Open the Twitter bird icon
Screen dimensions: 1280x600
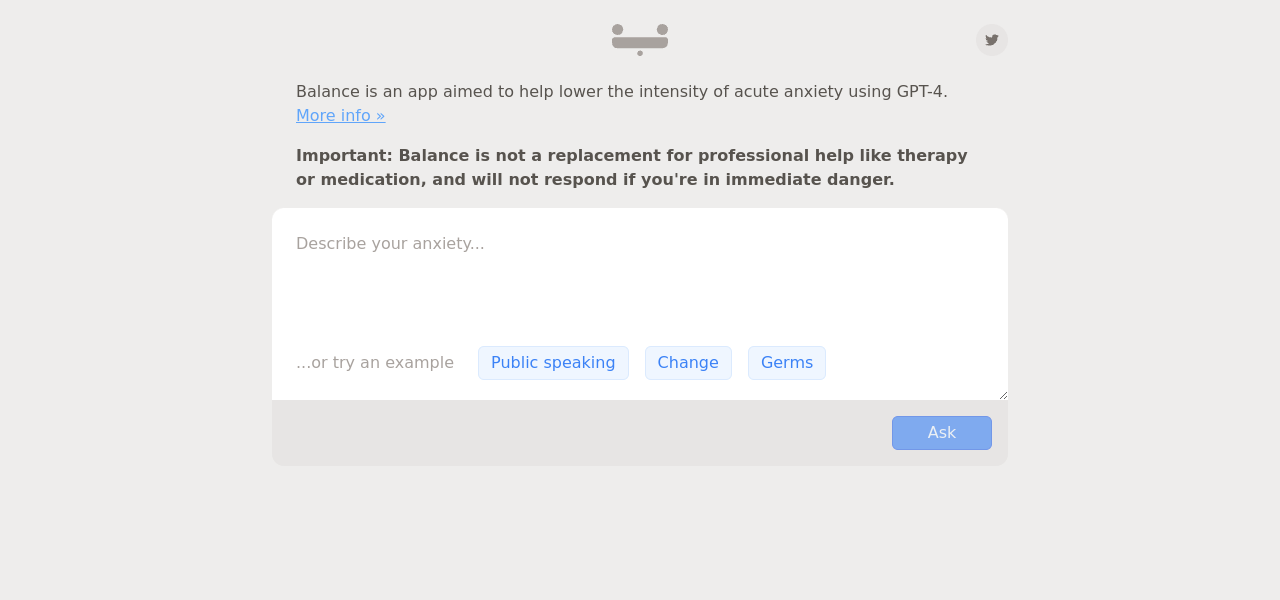coord(992,40)
